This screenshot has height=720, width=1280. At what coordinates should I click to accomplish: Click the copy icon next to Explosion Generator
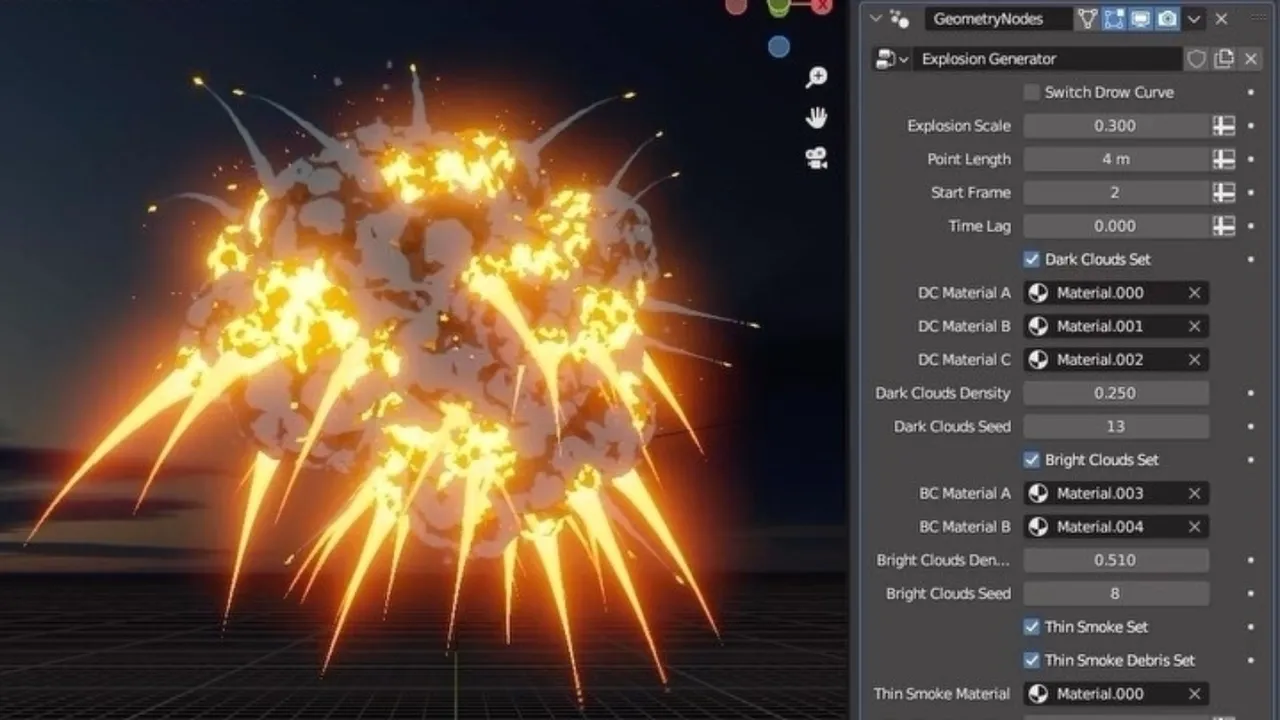pos(1224,59)
